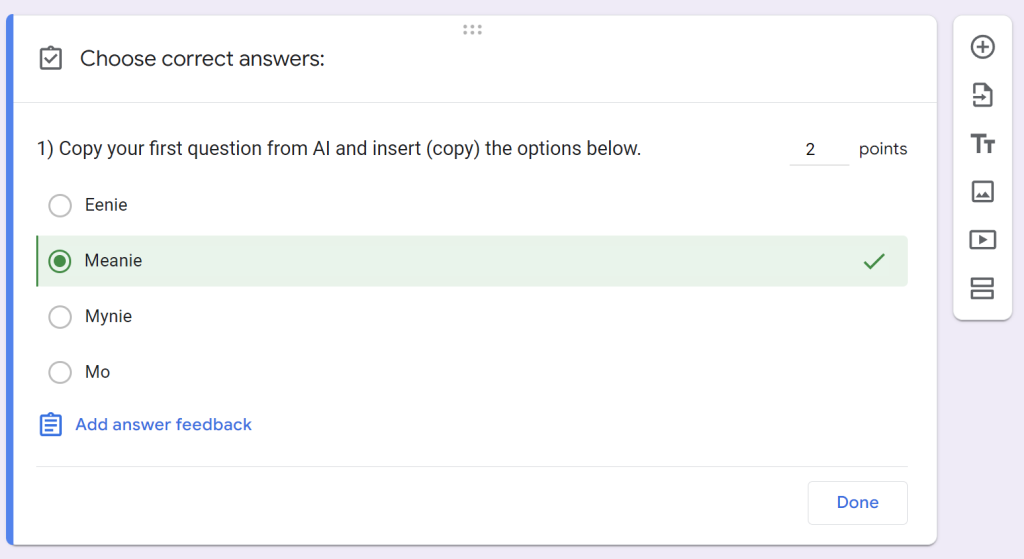Click the Add image icon
The width and height of the screenshot is (1024, 559).
coord(982,191)
